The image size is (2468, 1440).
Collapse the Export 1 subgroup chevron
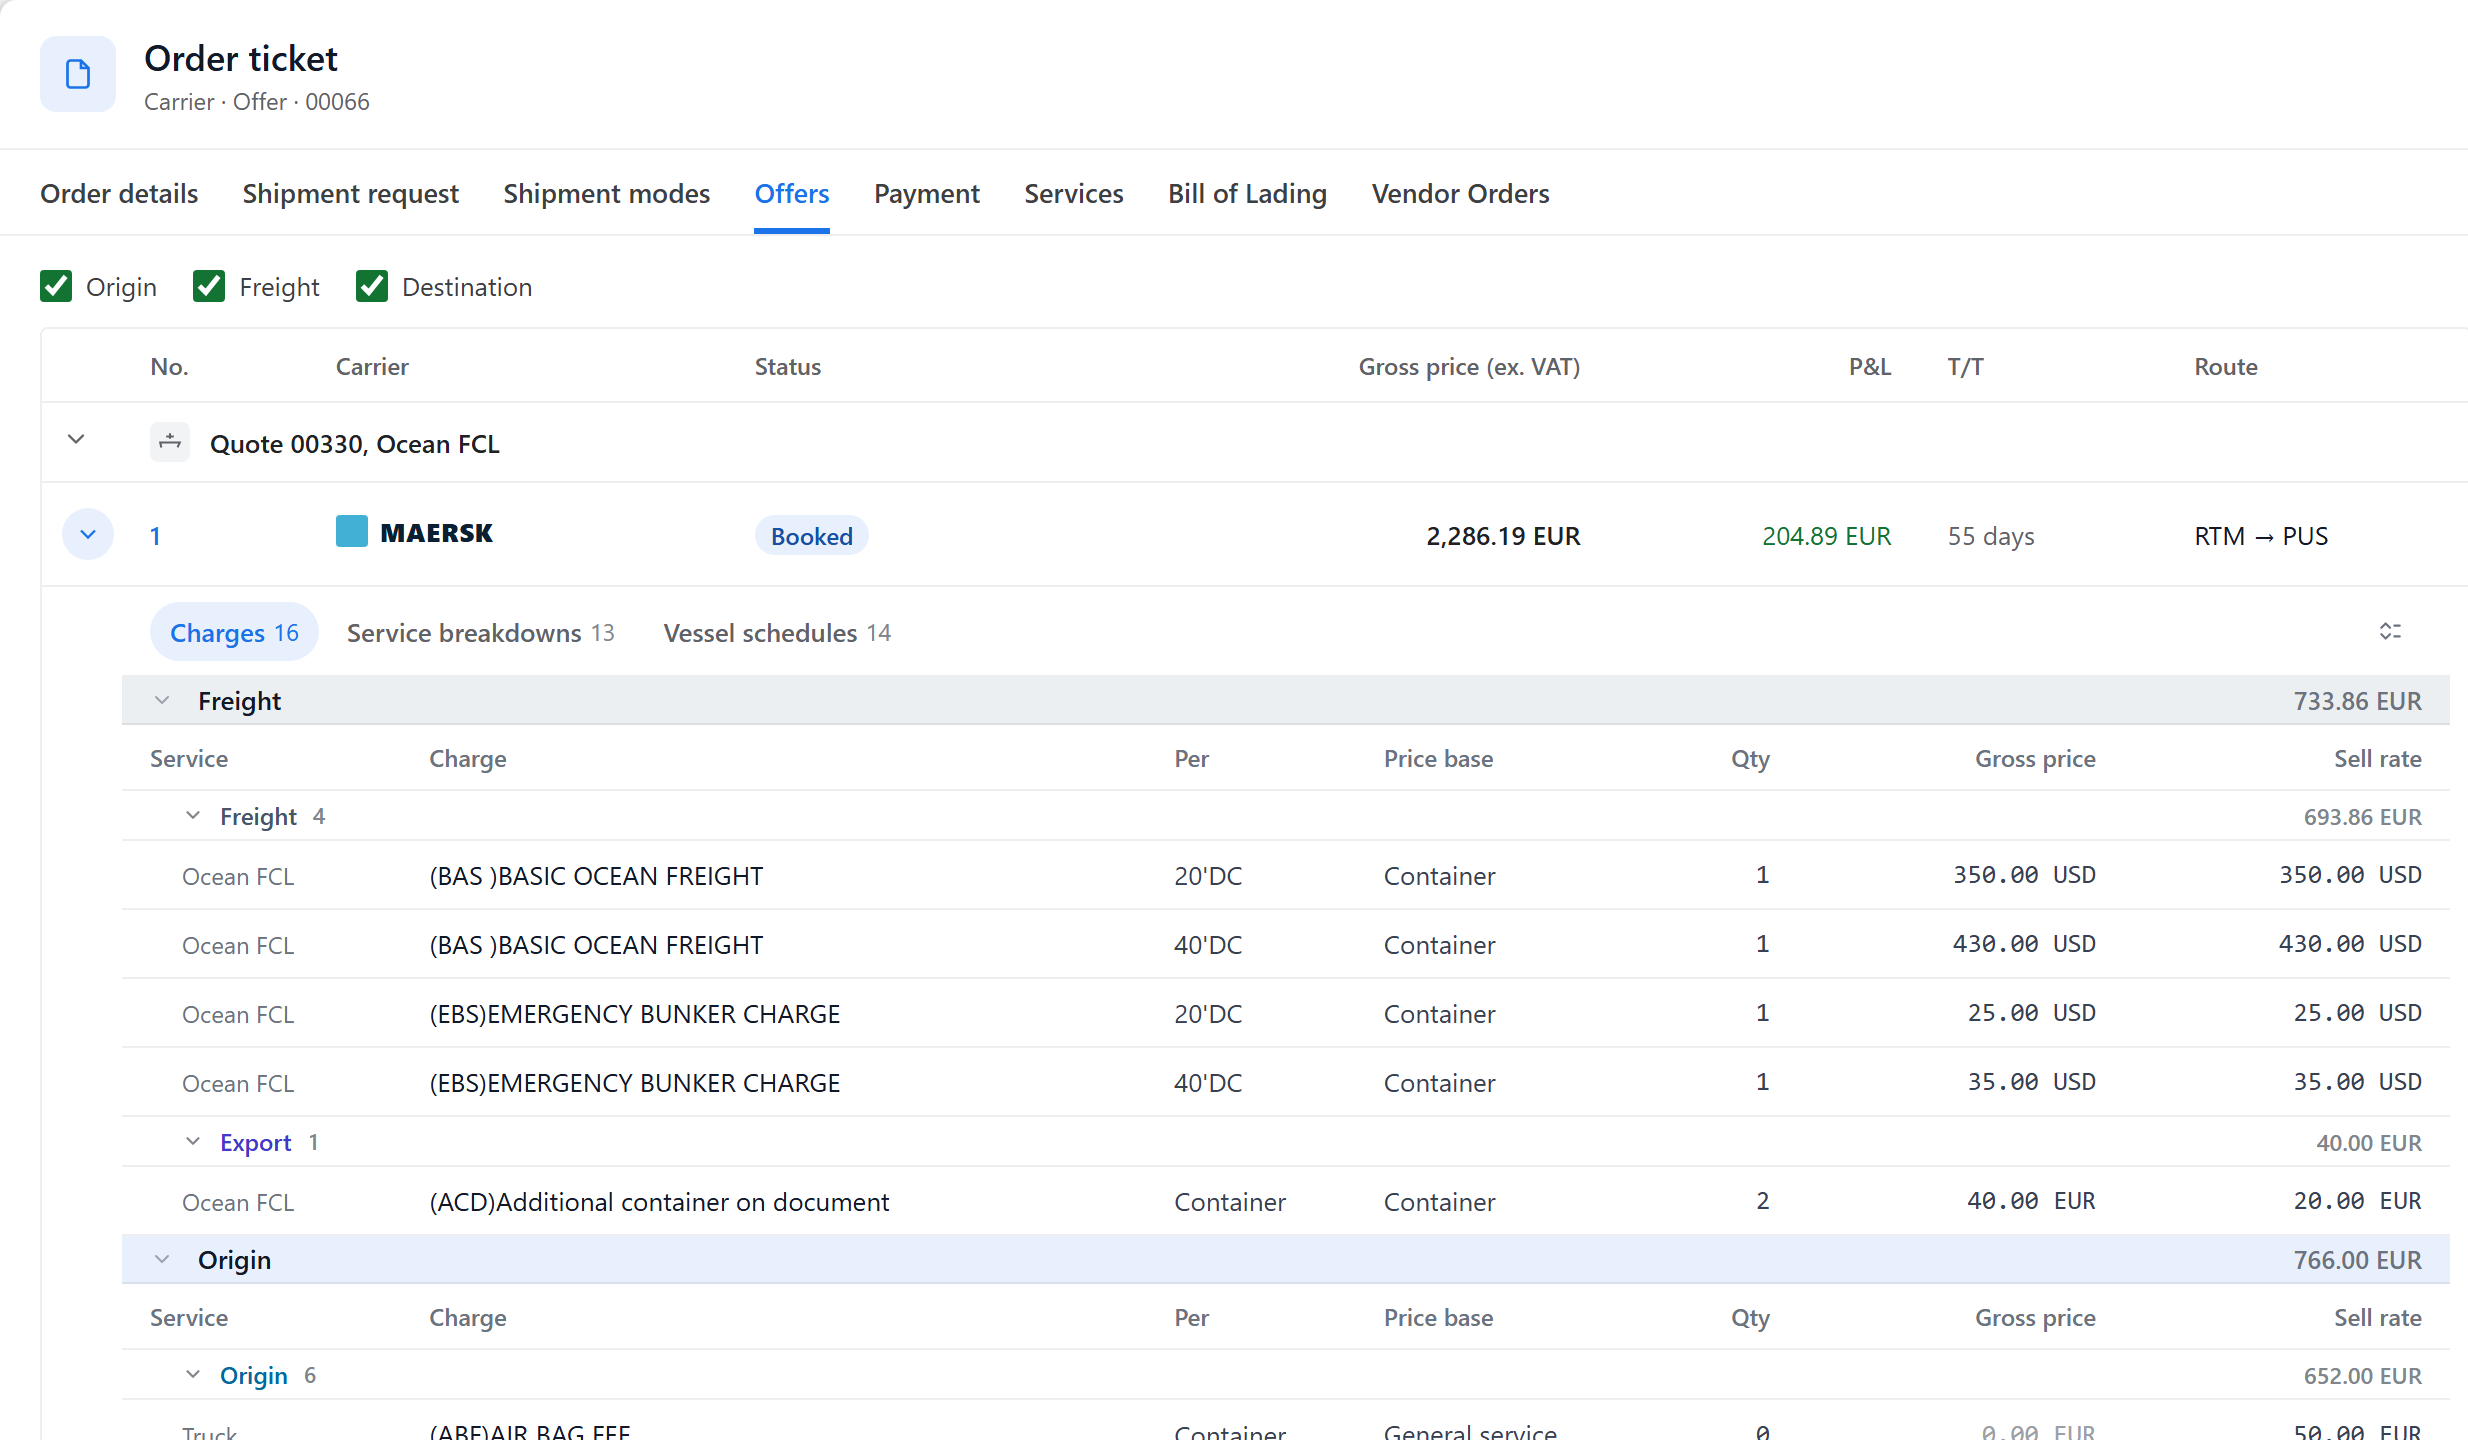tap(193, 1141)
